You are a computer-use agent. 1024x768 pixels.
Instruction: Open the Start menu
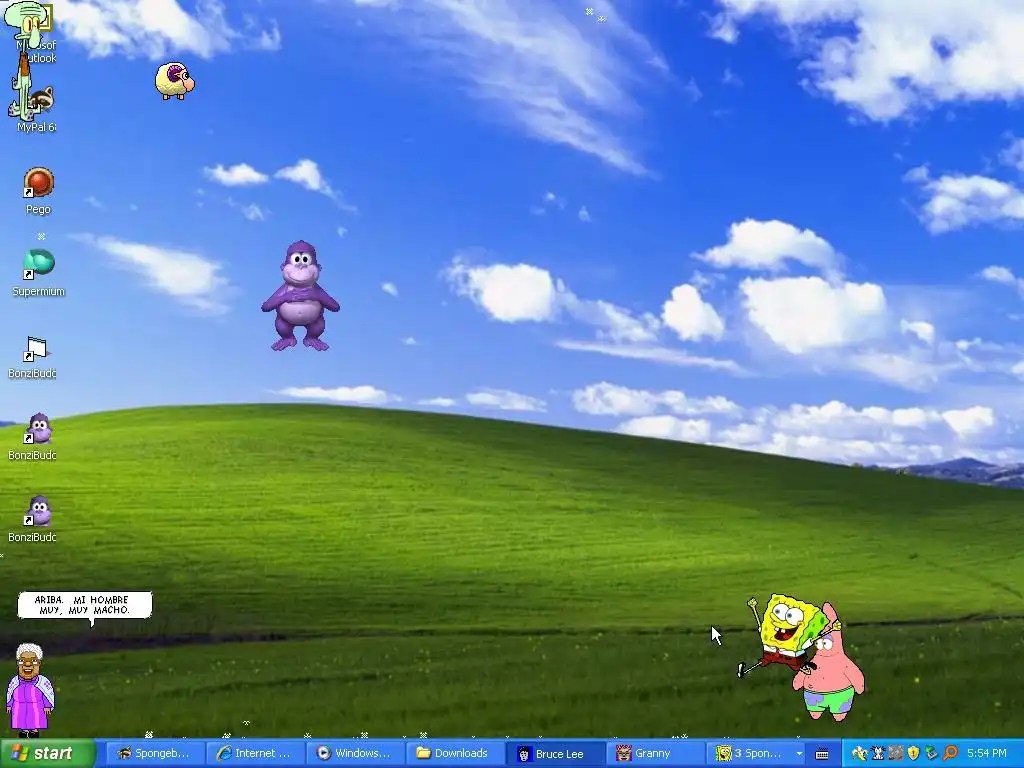[x=47, y=754]
